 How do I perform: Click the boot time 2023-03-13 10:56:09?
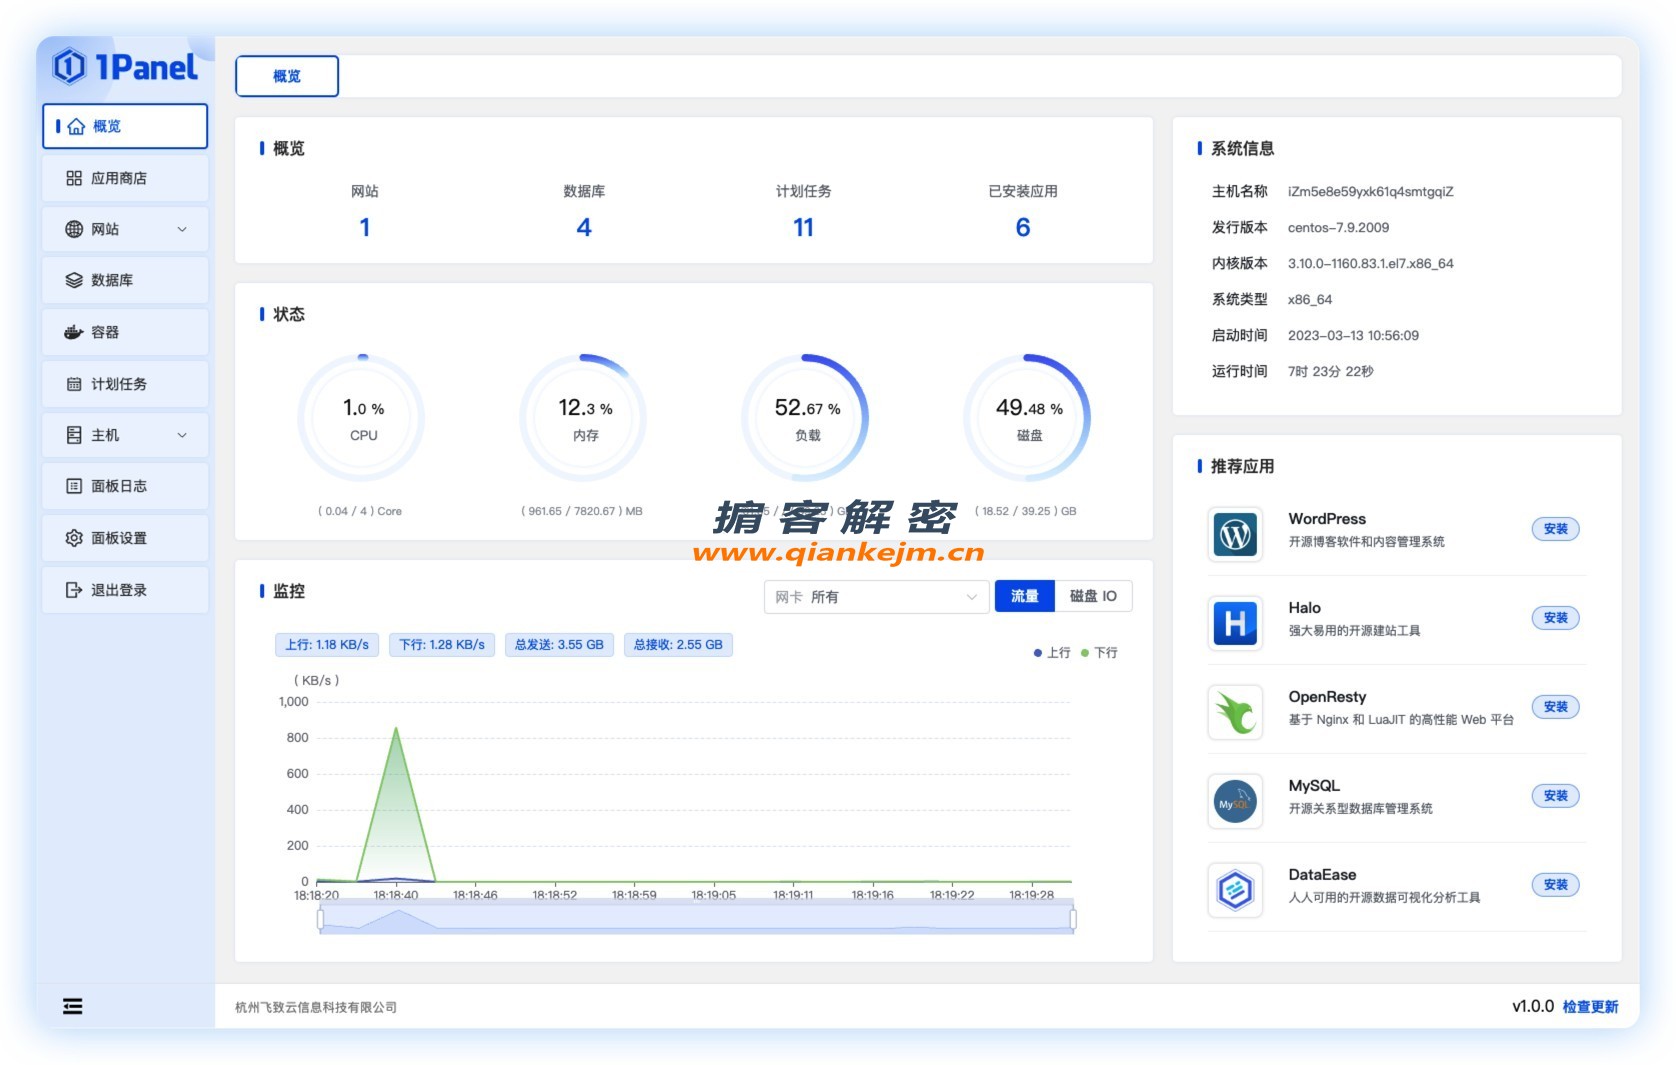[x=1353, y=336]
